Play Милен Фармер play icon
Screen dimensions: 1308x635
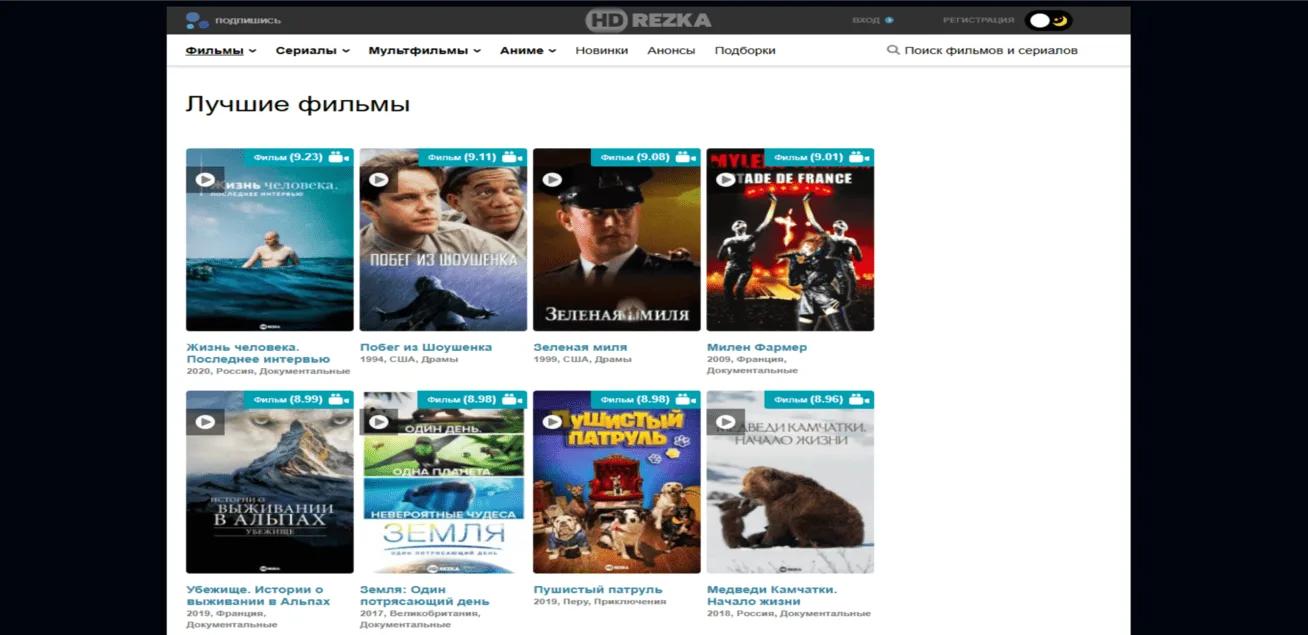(x=726, y=180)
